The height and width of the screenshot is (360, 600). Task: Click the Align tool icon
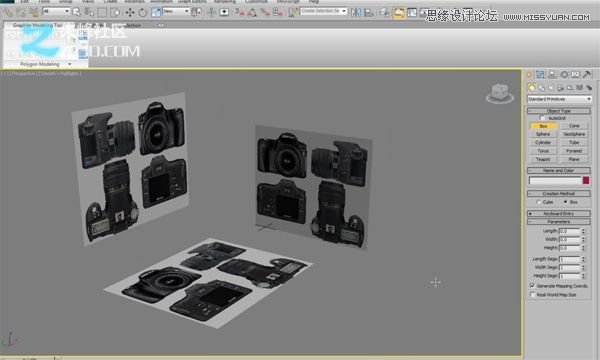(x=369, y=12)
